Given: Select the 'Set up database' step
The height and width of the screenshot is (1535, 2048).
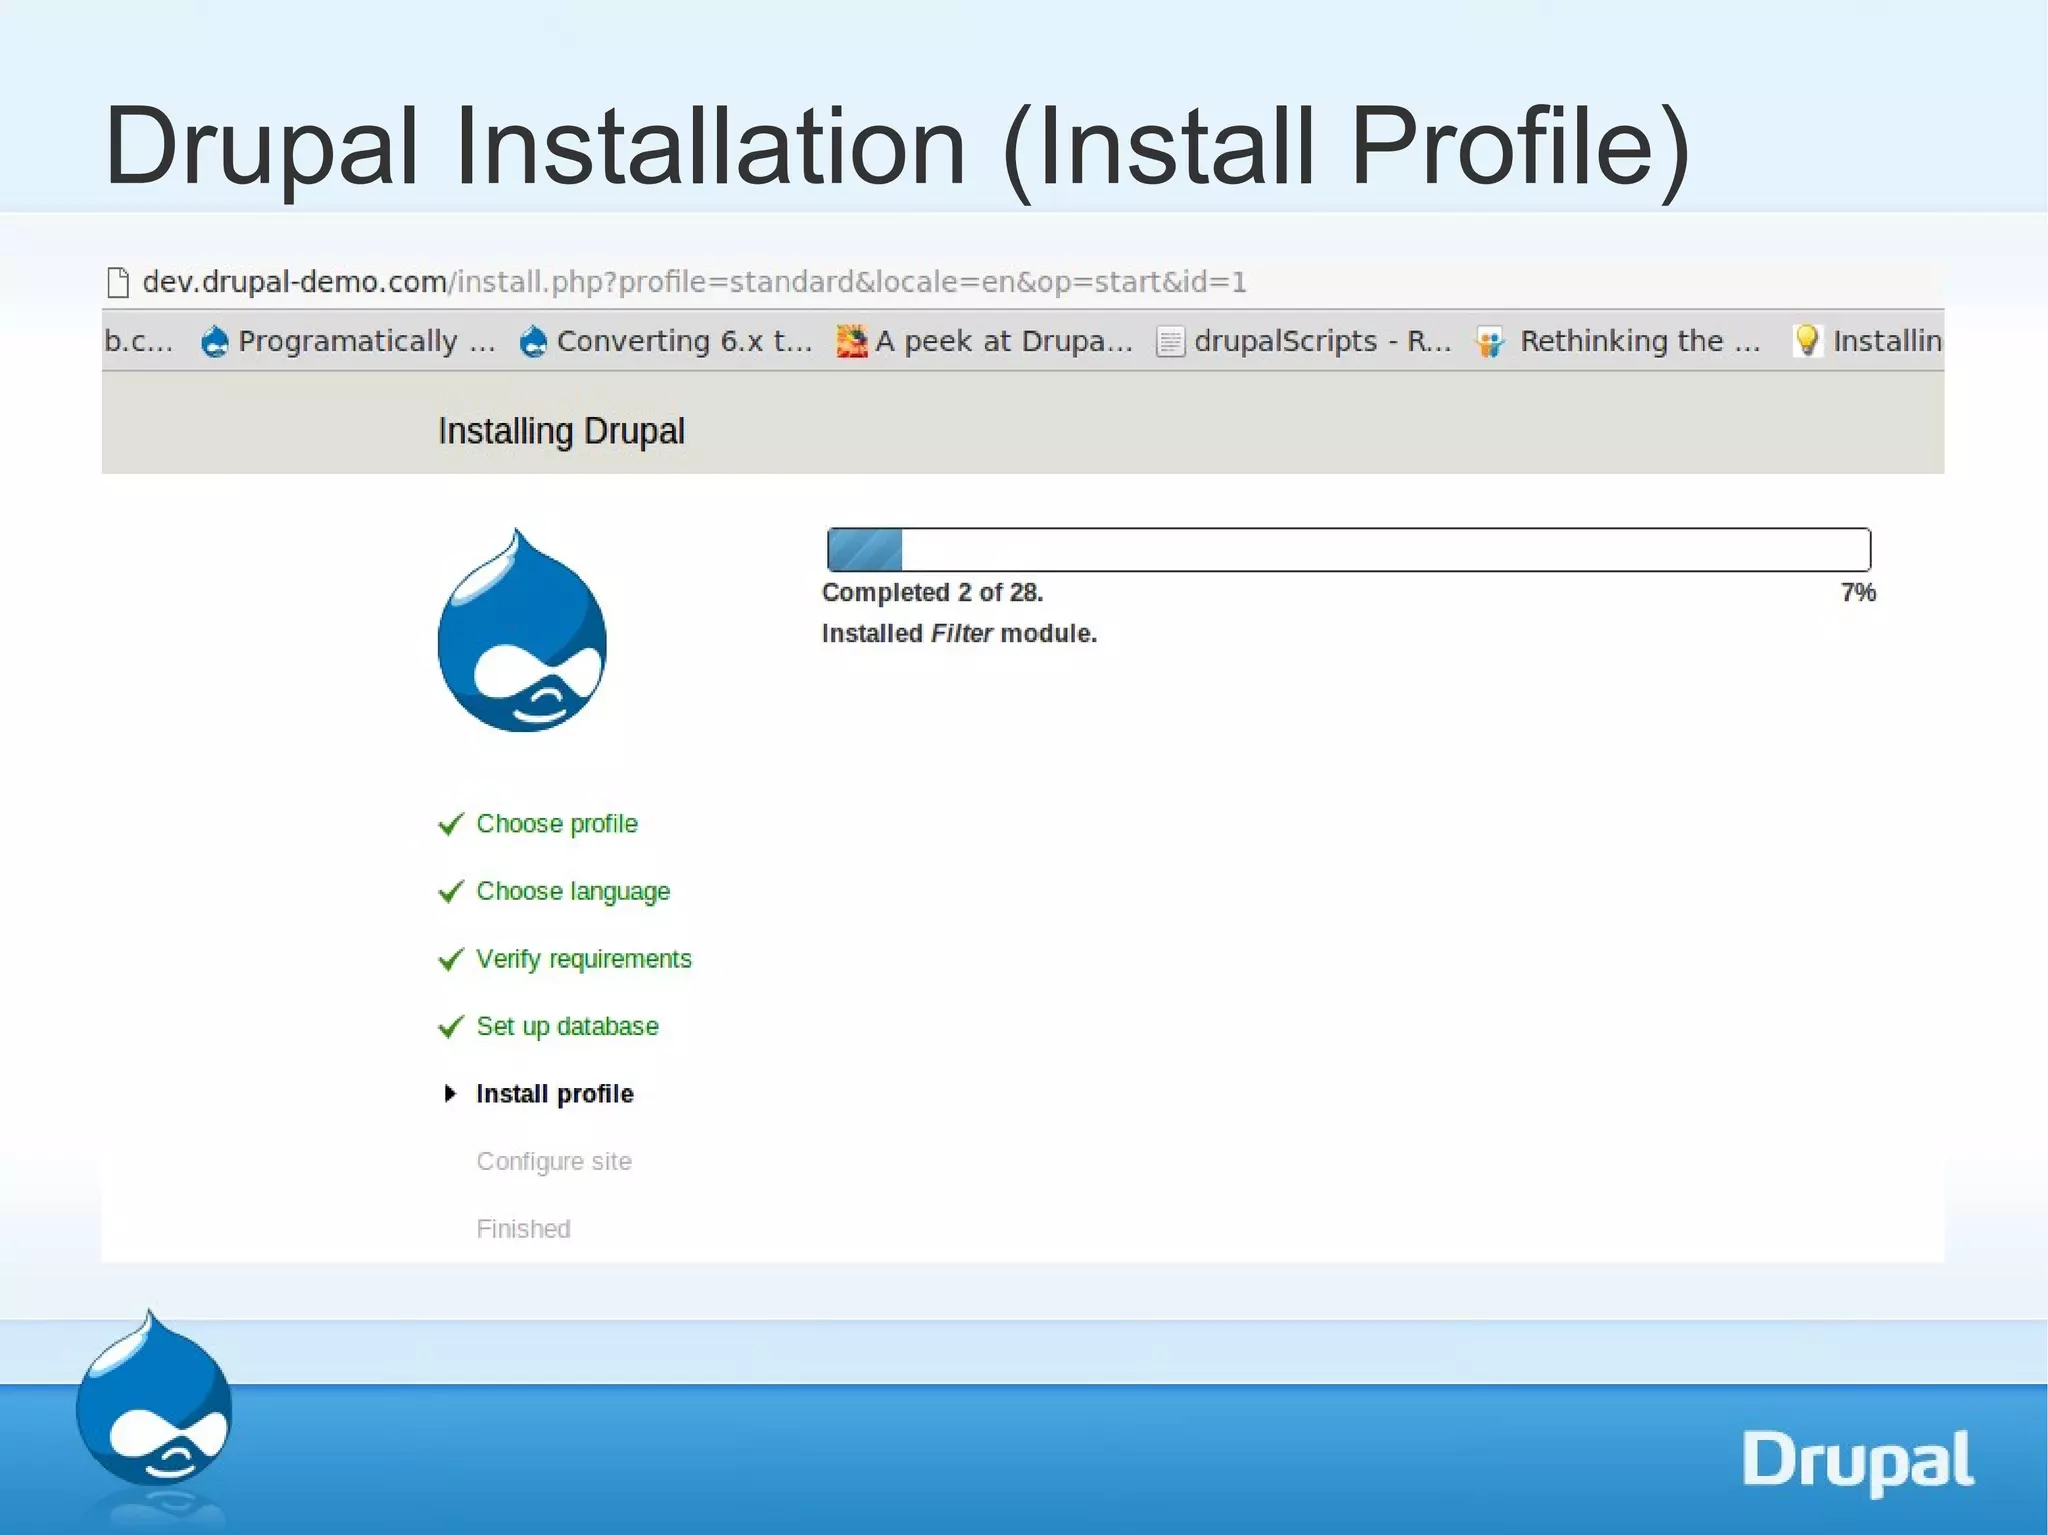Looking at the screenshot, I should 567,1027.
